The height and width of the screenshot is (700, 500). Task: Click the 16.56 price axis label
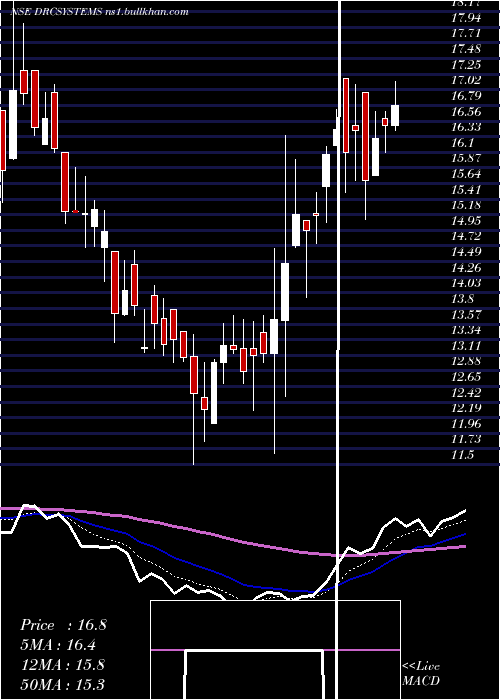[466, 112]
